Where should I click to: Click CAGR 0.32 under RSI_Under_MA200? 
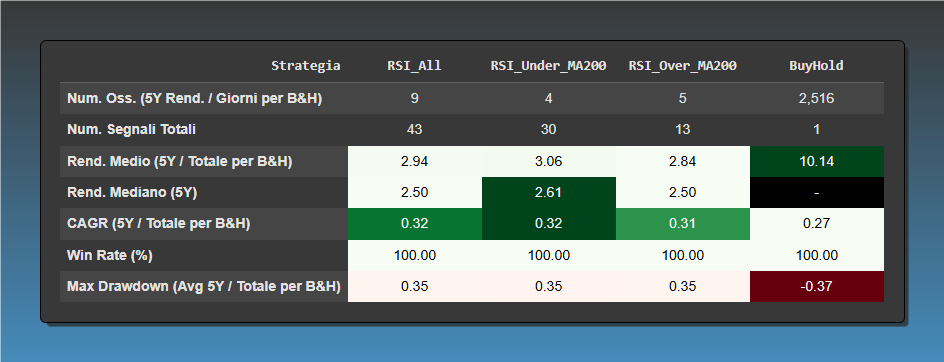[x=548, y=224]
